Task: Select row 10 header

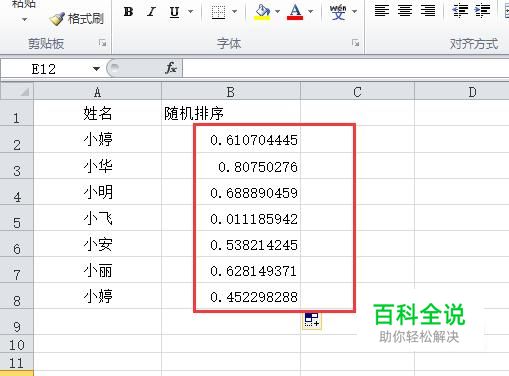Action: [17, 344]
